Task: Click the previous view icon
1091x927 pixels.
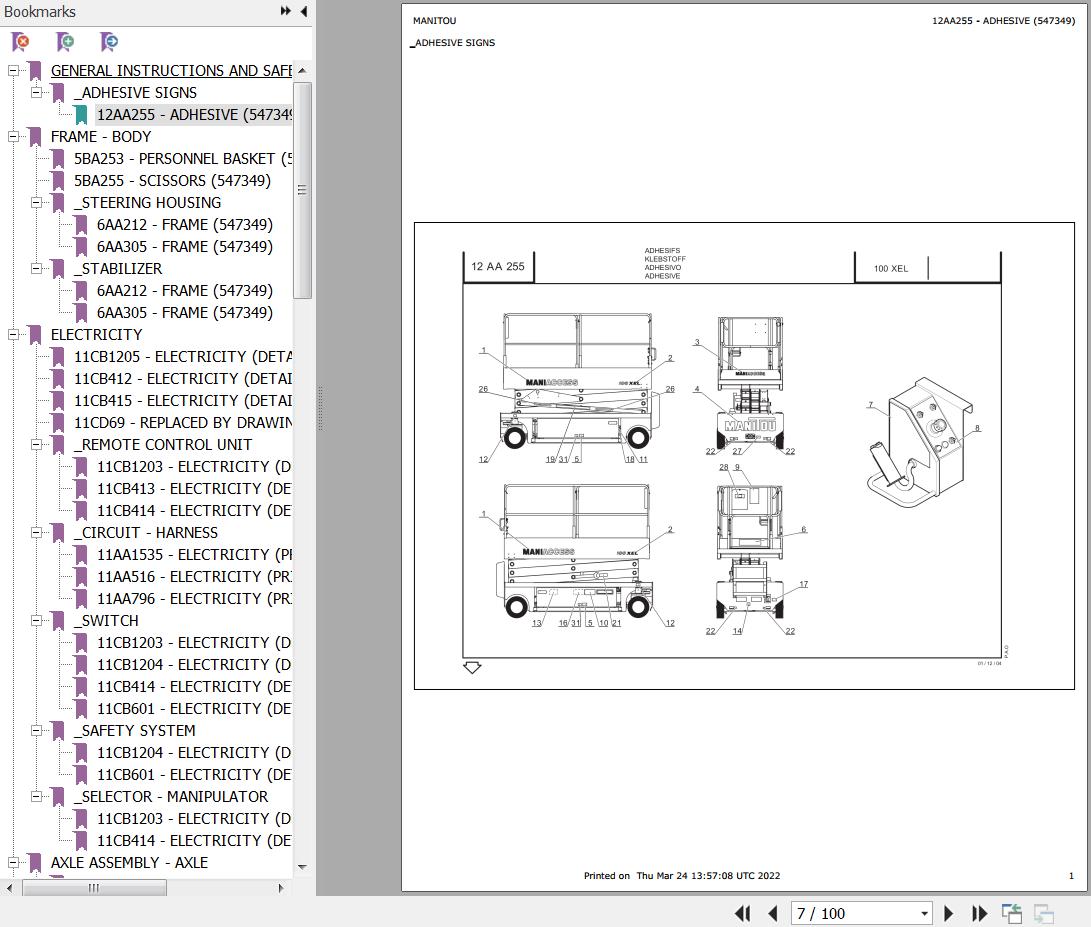Action: (1012, 913)
